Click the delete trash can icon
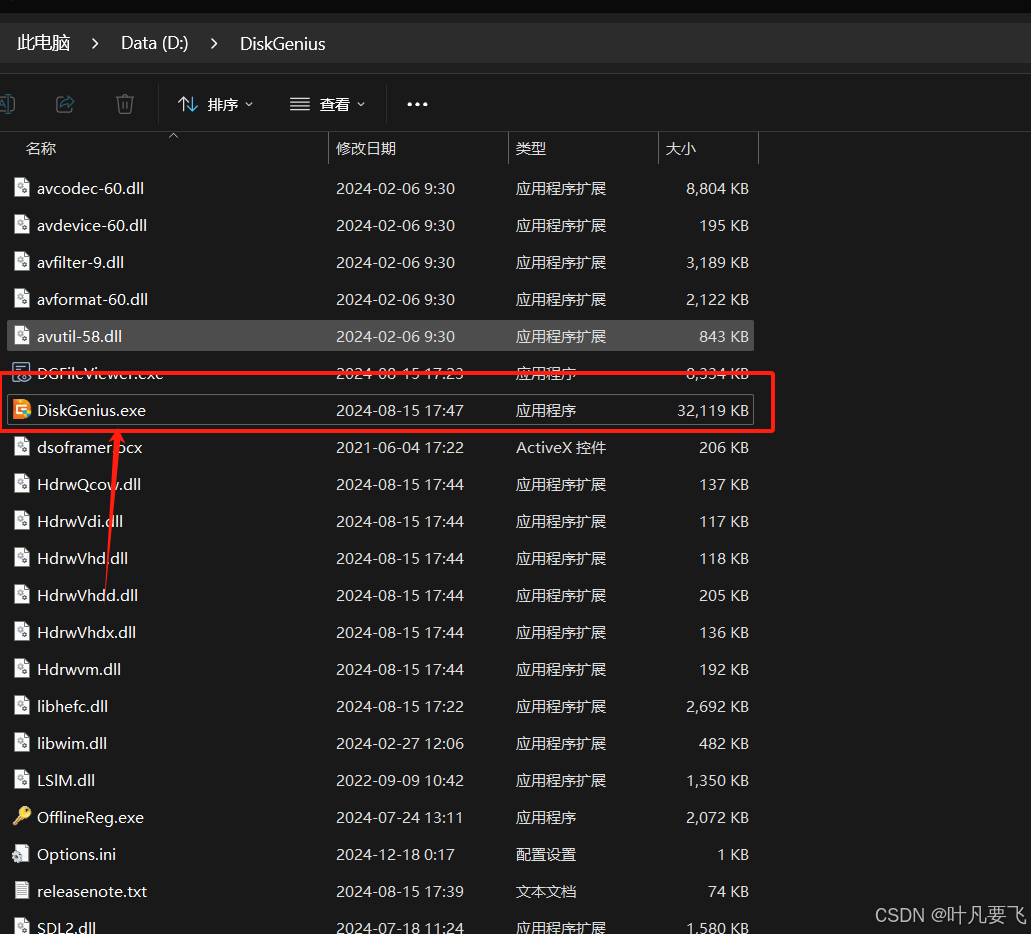This screenshot has height=934, width=1031. point(125,104)
